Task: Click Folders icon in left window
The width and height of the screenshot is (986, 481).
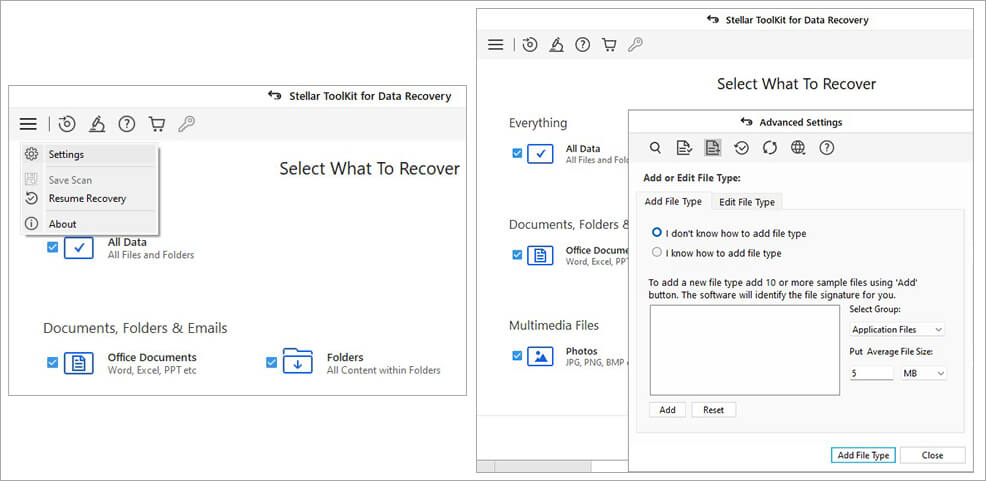Action: point(297,361)
